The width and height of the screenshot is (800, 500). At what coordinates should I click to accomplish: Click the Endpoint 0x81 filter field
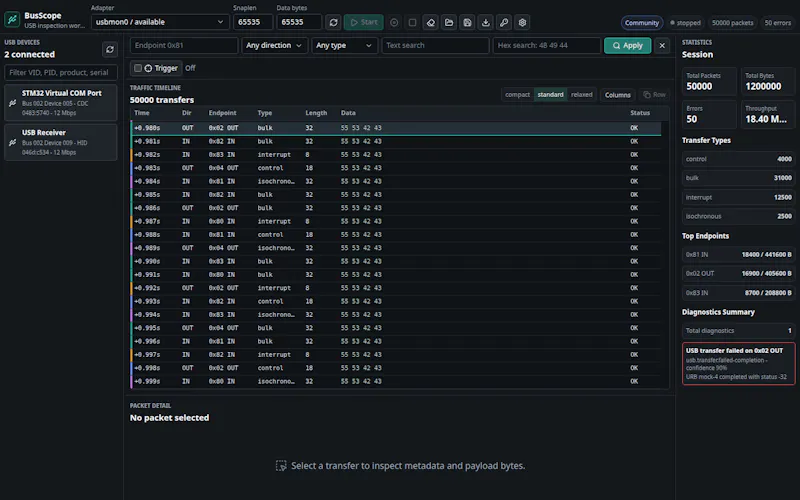tap(184, 45)
